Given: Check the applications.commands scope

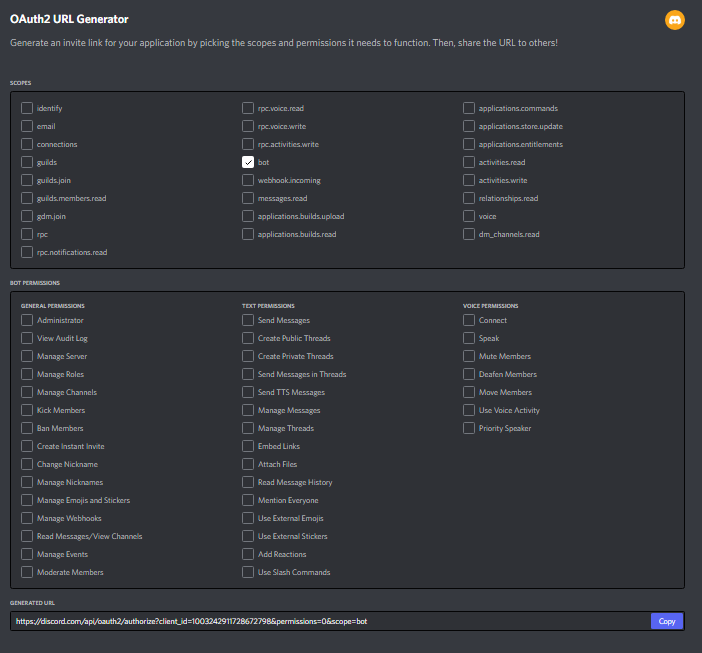Looking at the screenshot, I should [469, 108].
